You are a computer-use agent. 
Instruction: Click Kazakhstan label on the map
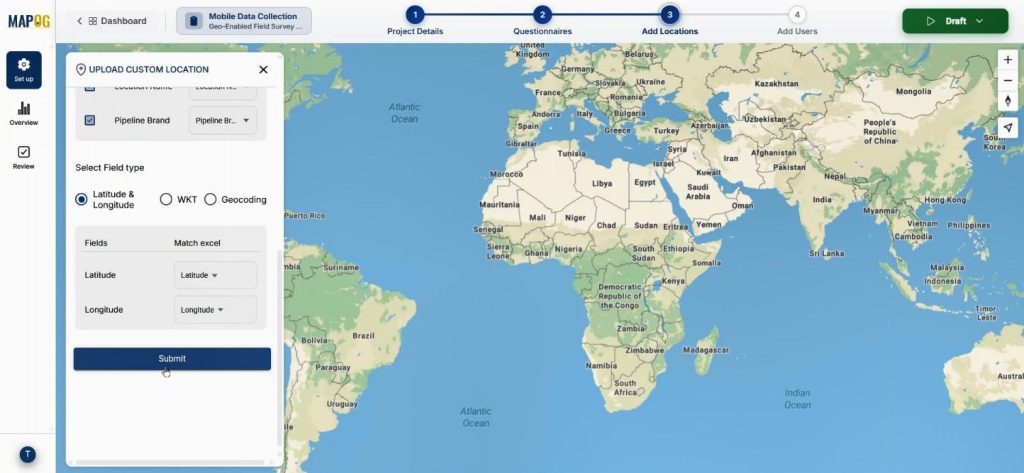click(x=776, y=84)
